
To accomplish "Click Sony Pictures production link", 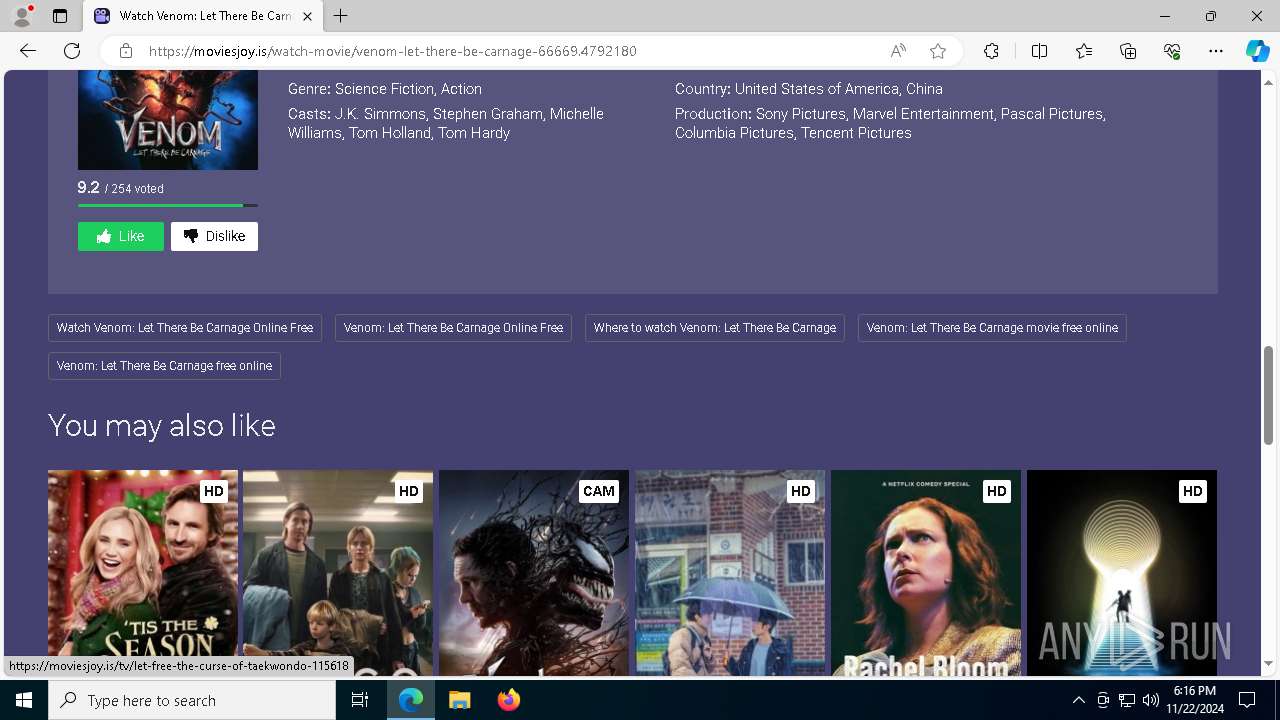I will 800,114.
